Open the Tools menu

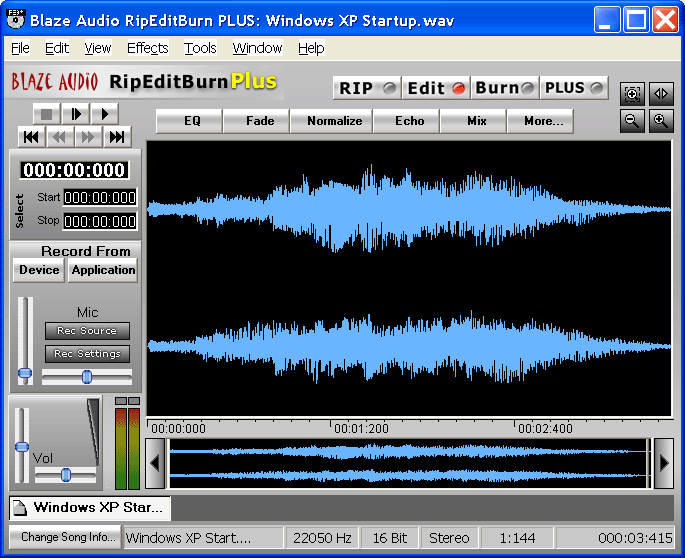200,48
